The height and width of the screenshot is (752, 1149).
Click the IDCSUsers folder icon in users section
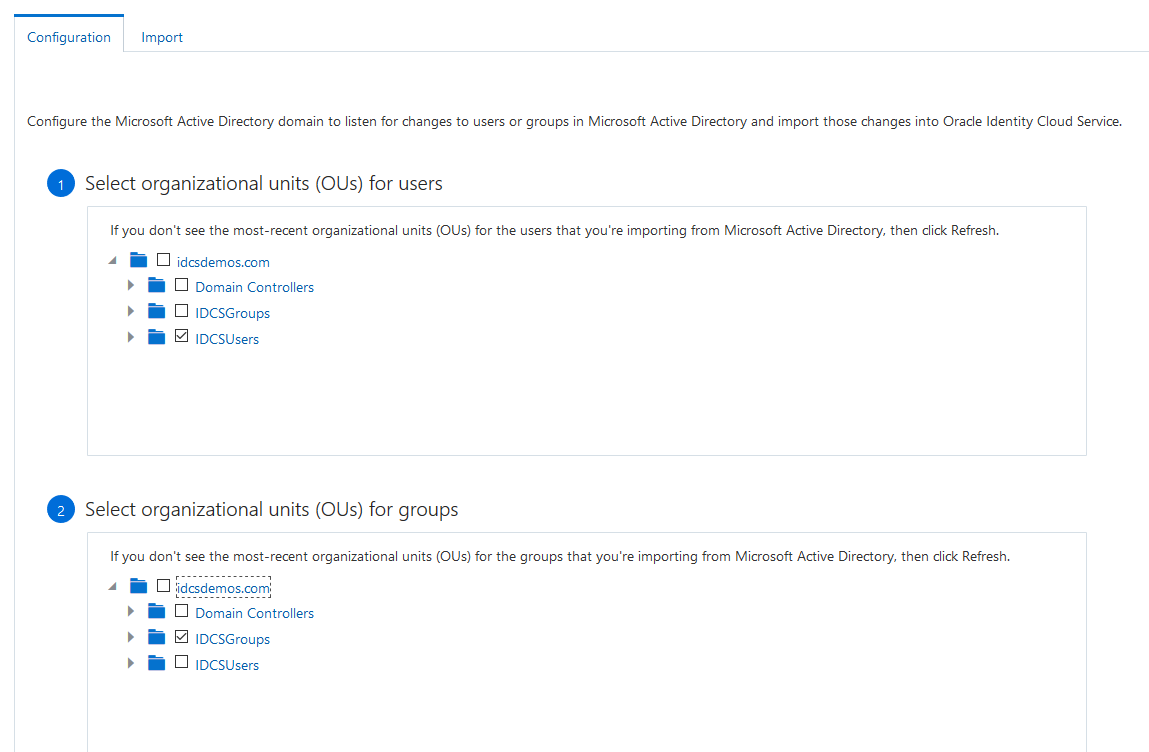tap(156, 338)
